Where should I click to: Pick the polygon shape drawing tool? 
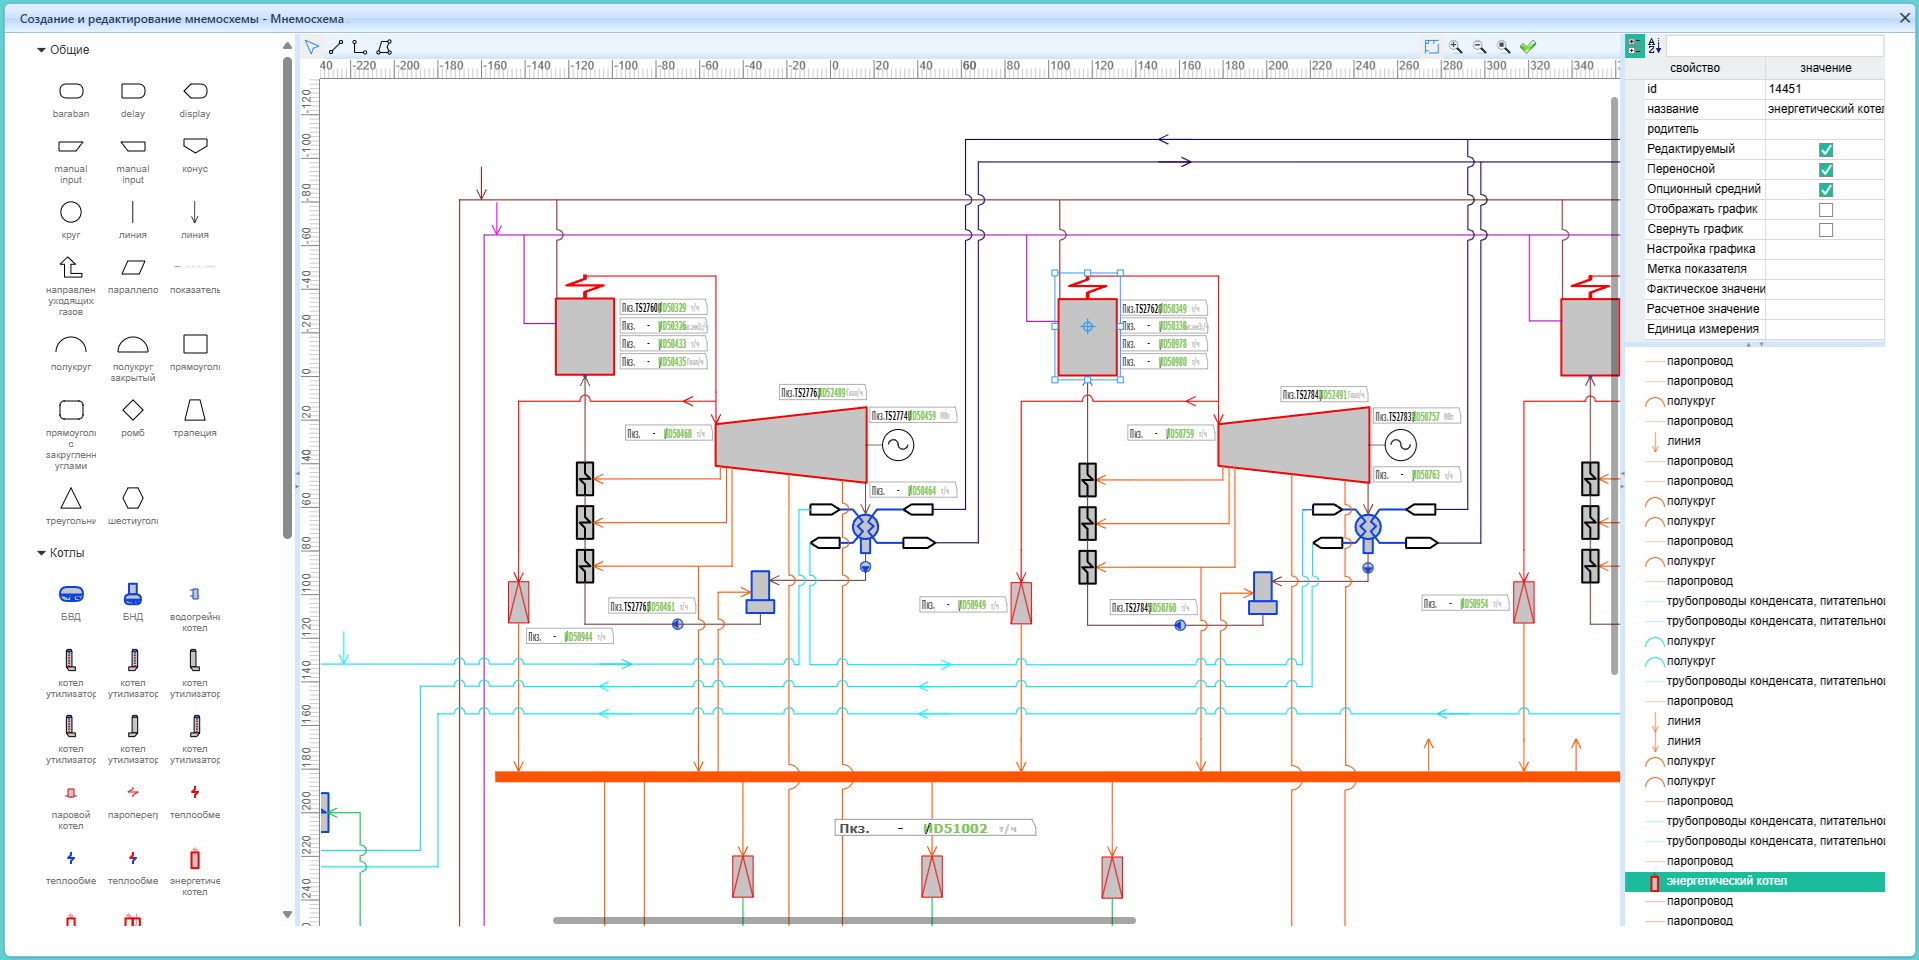pos(384,47)
